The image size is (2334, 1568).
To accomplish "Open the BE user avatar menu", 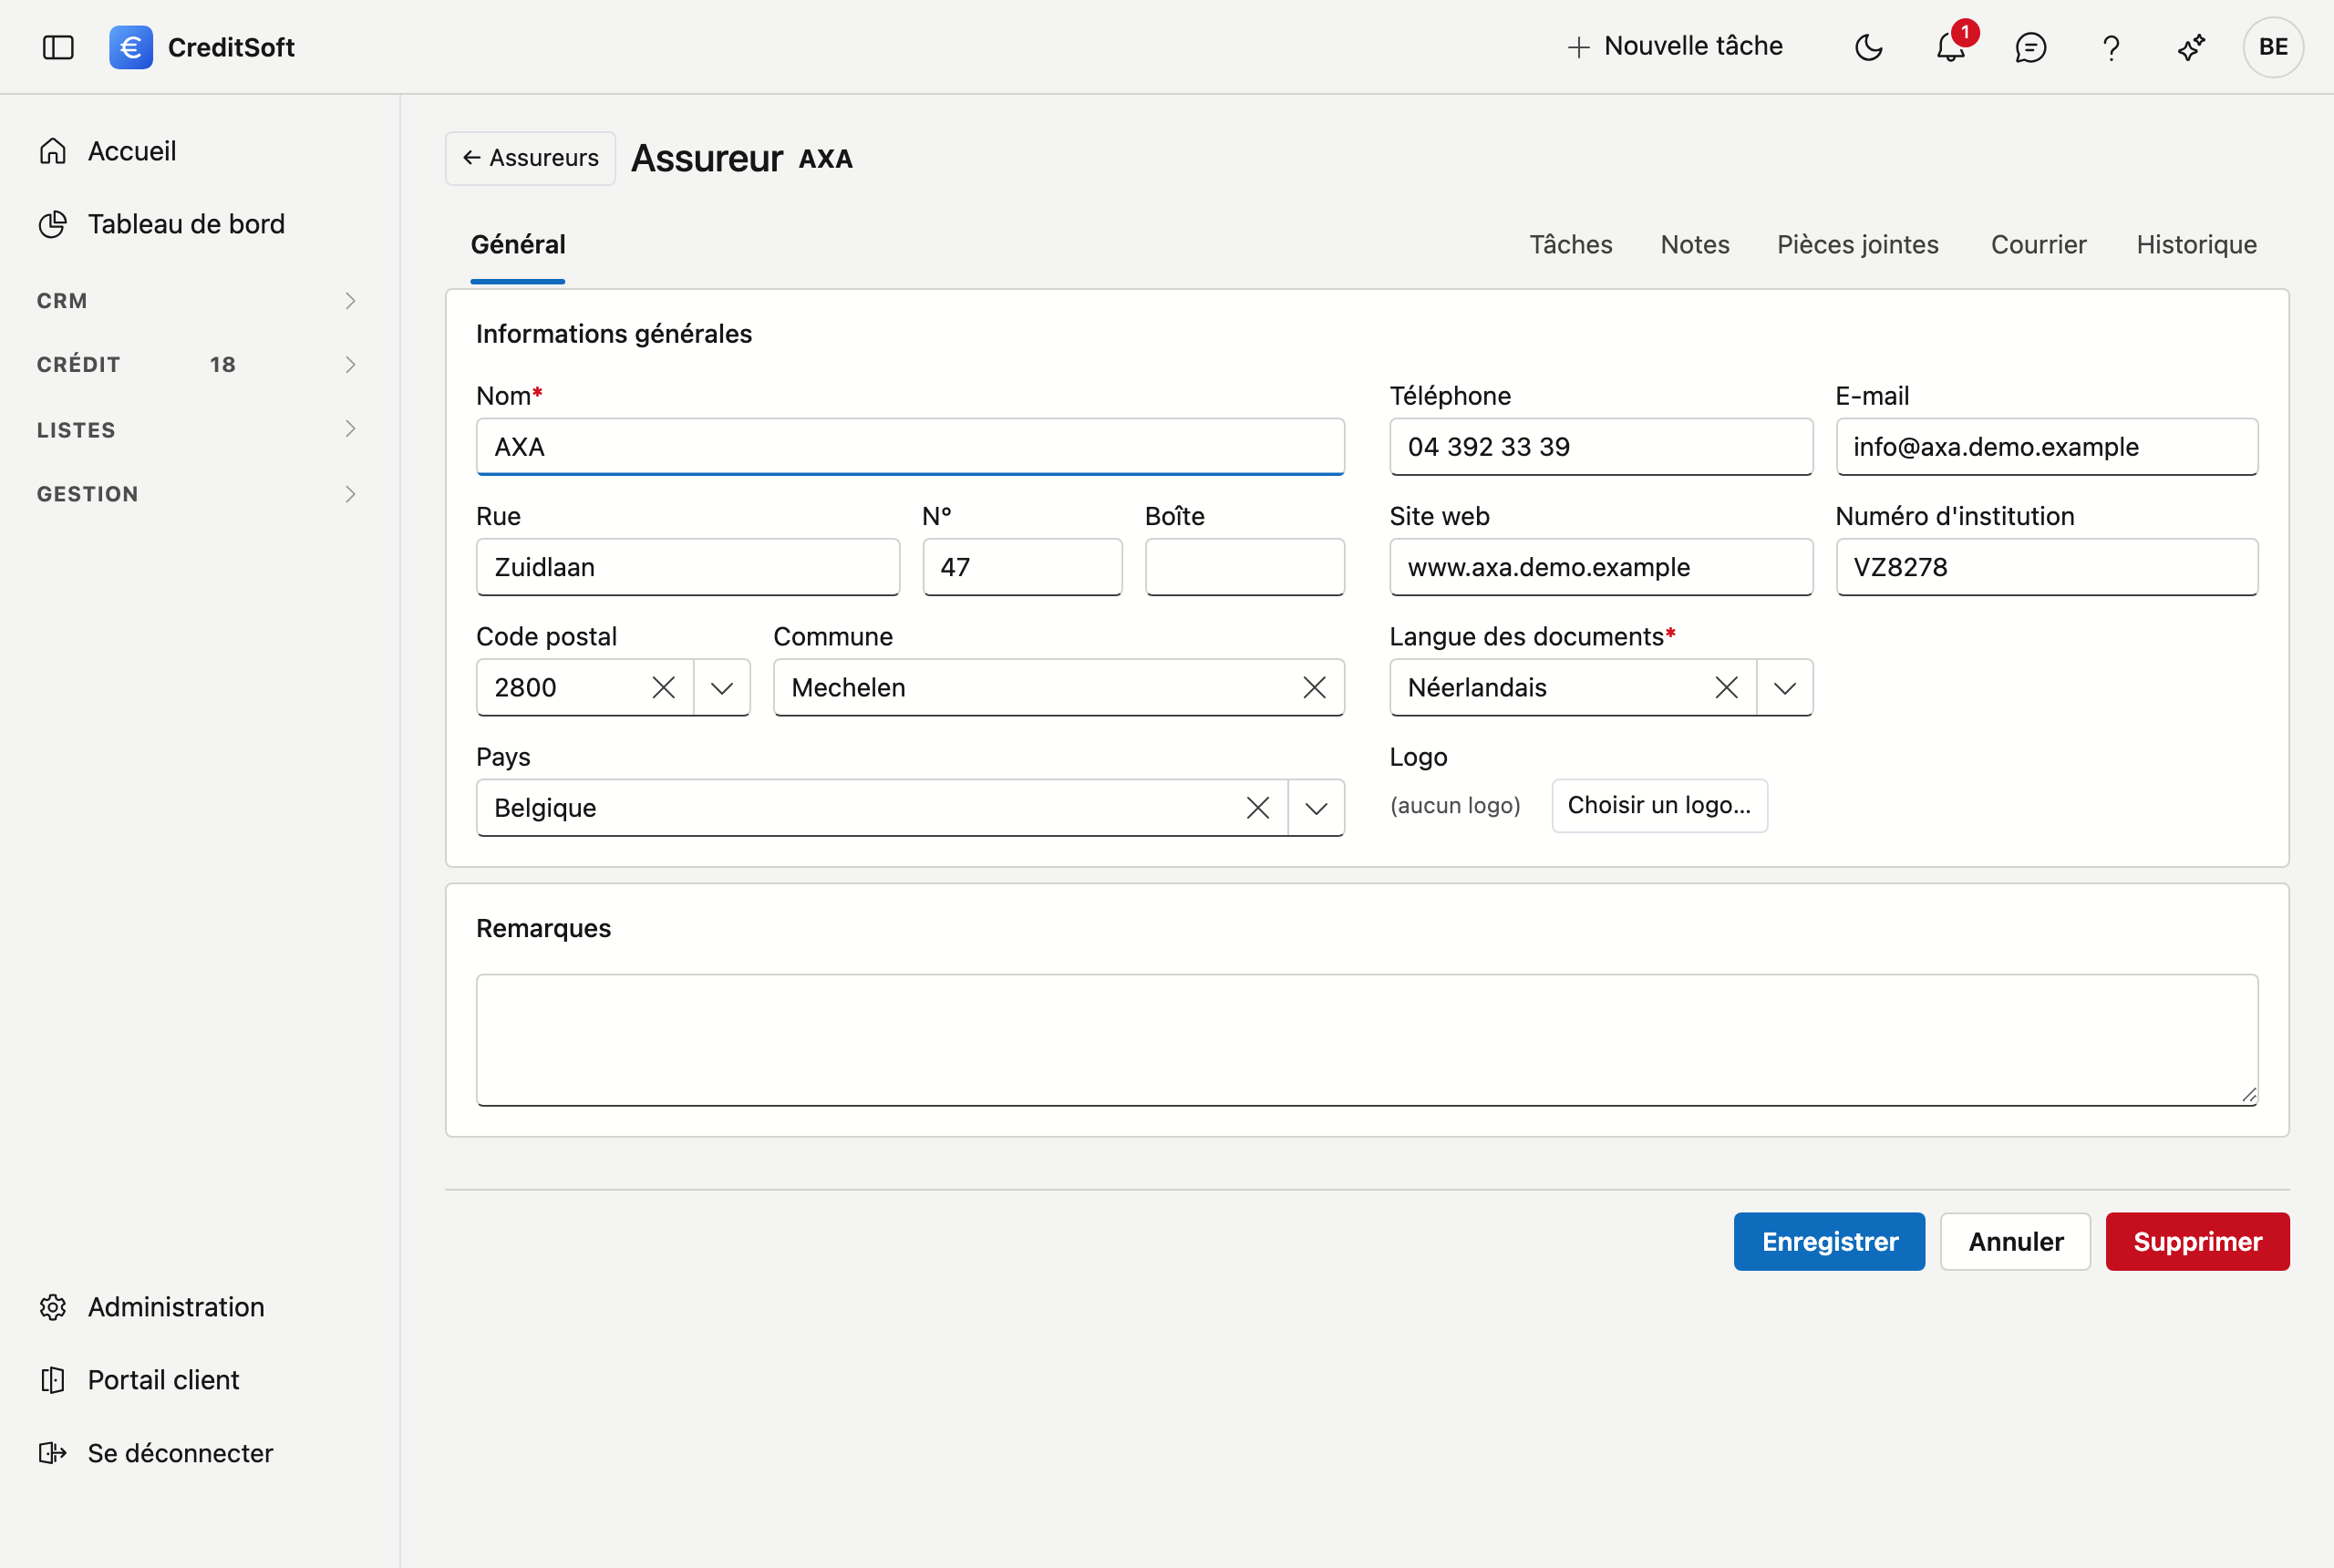I will click(x=2273, y=47).
